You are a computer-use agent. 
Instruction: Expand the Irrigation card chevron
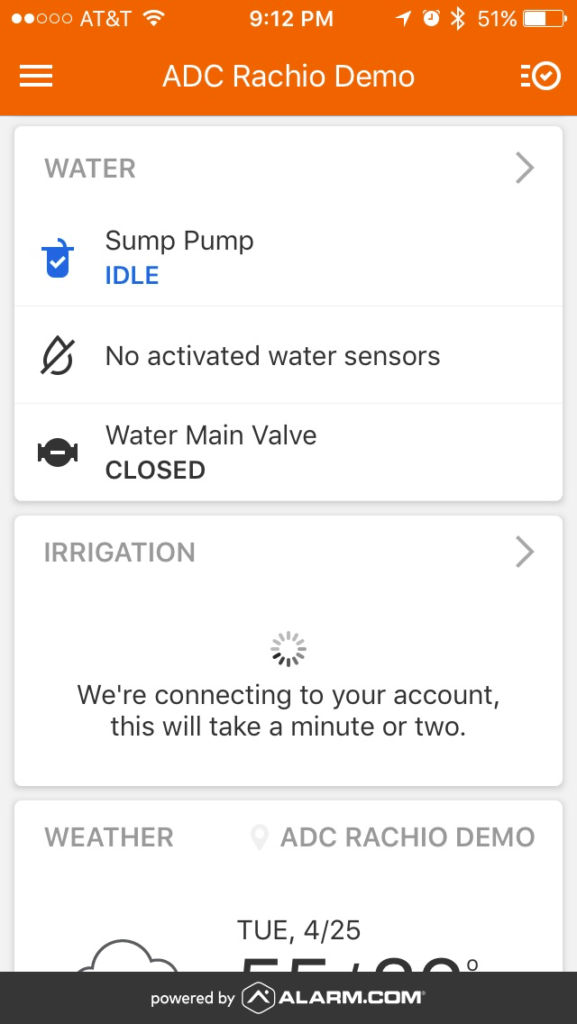pos(525,552)
